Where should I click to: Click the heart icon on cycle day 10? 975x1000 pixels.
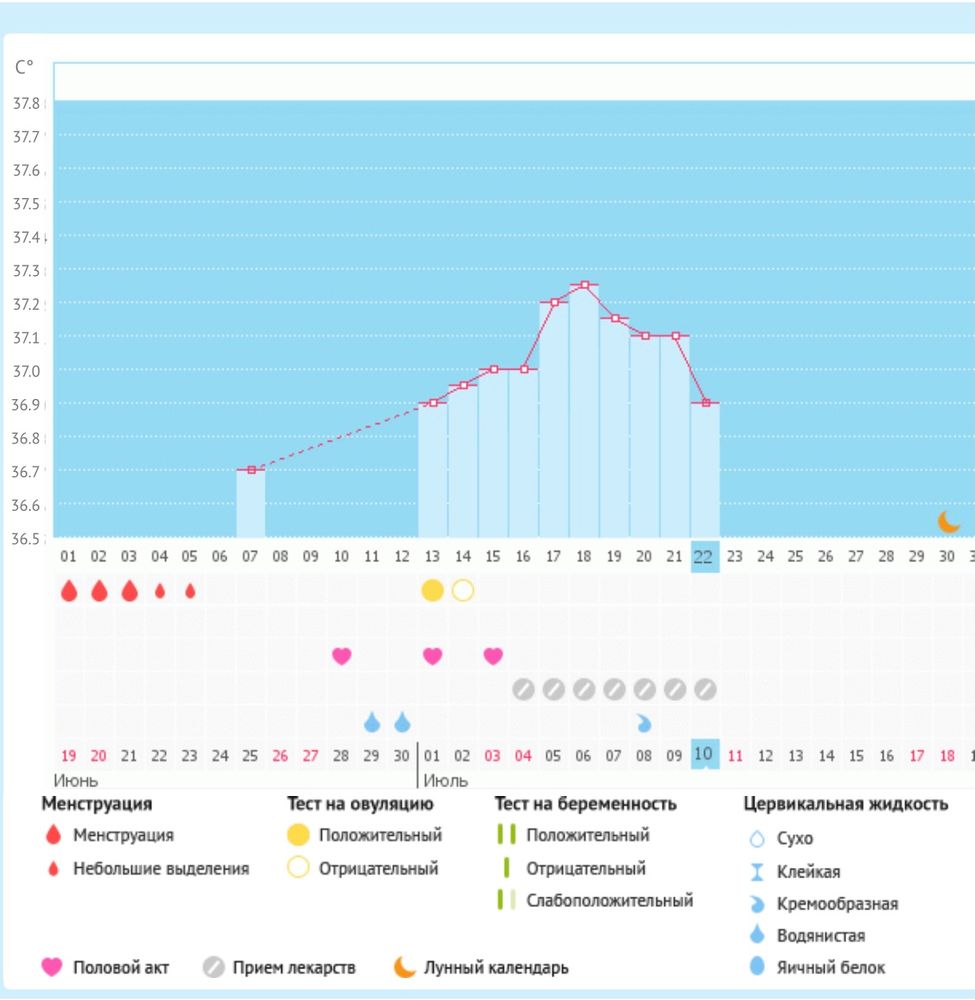pos(342,656)
